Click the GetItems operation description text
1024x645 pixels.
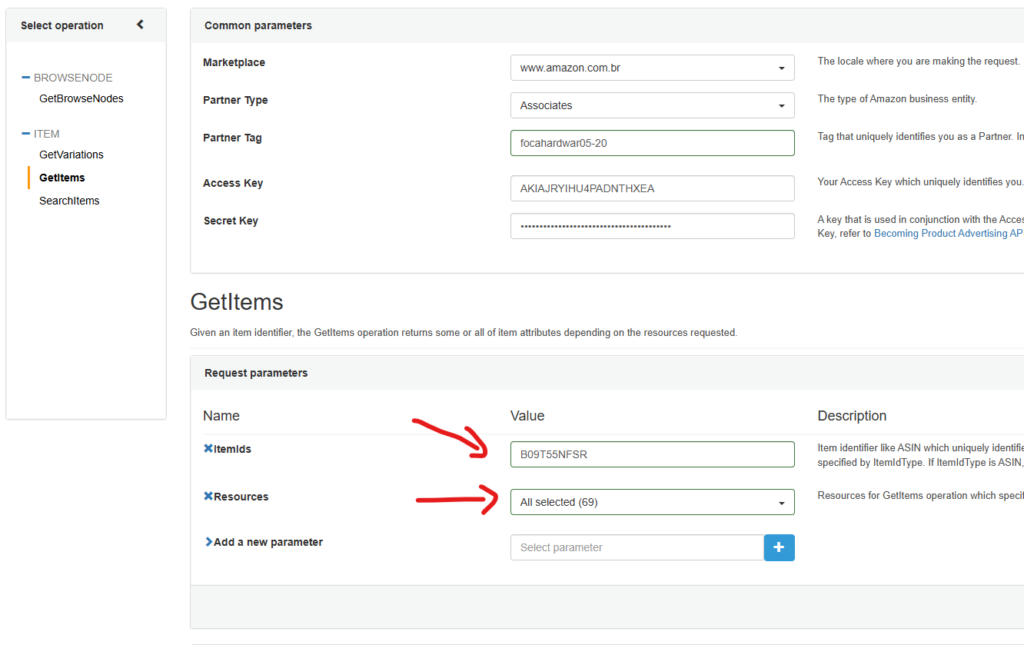coord(464,333)
